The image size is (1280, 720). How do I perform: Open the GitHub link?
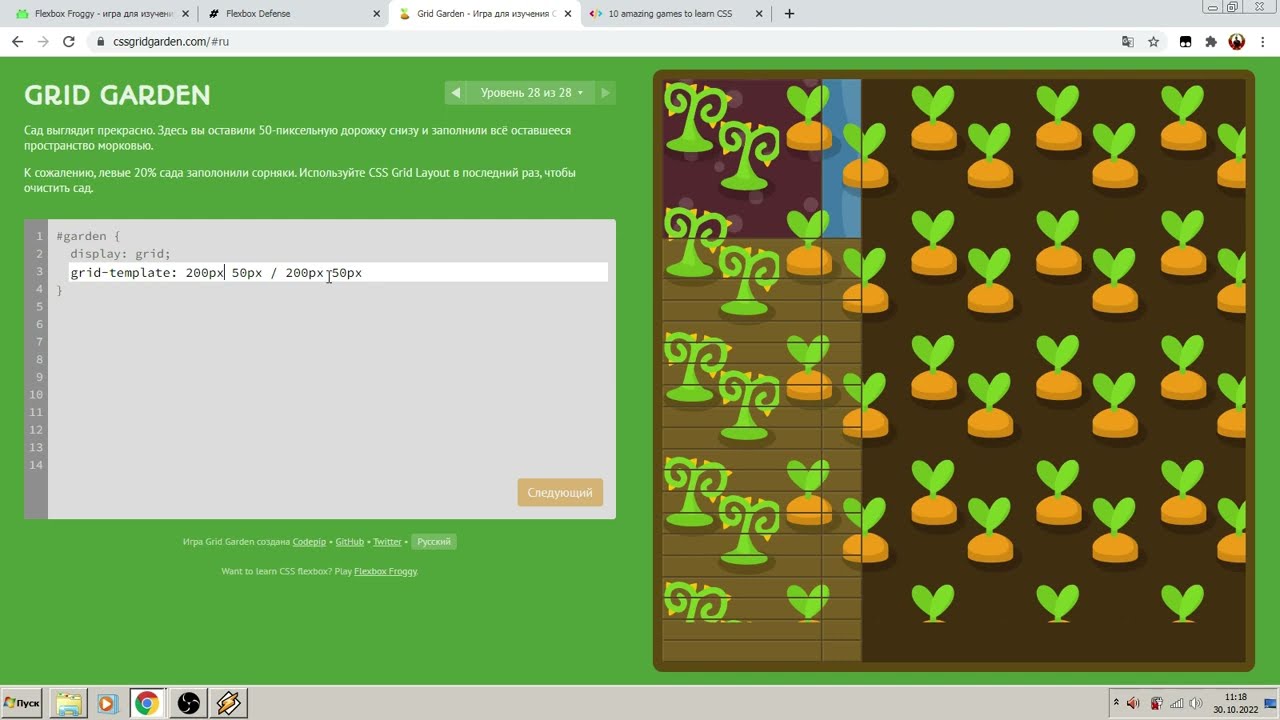point(349,542)
